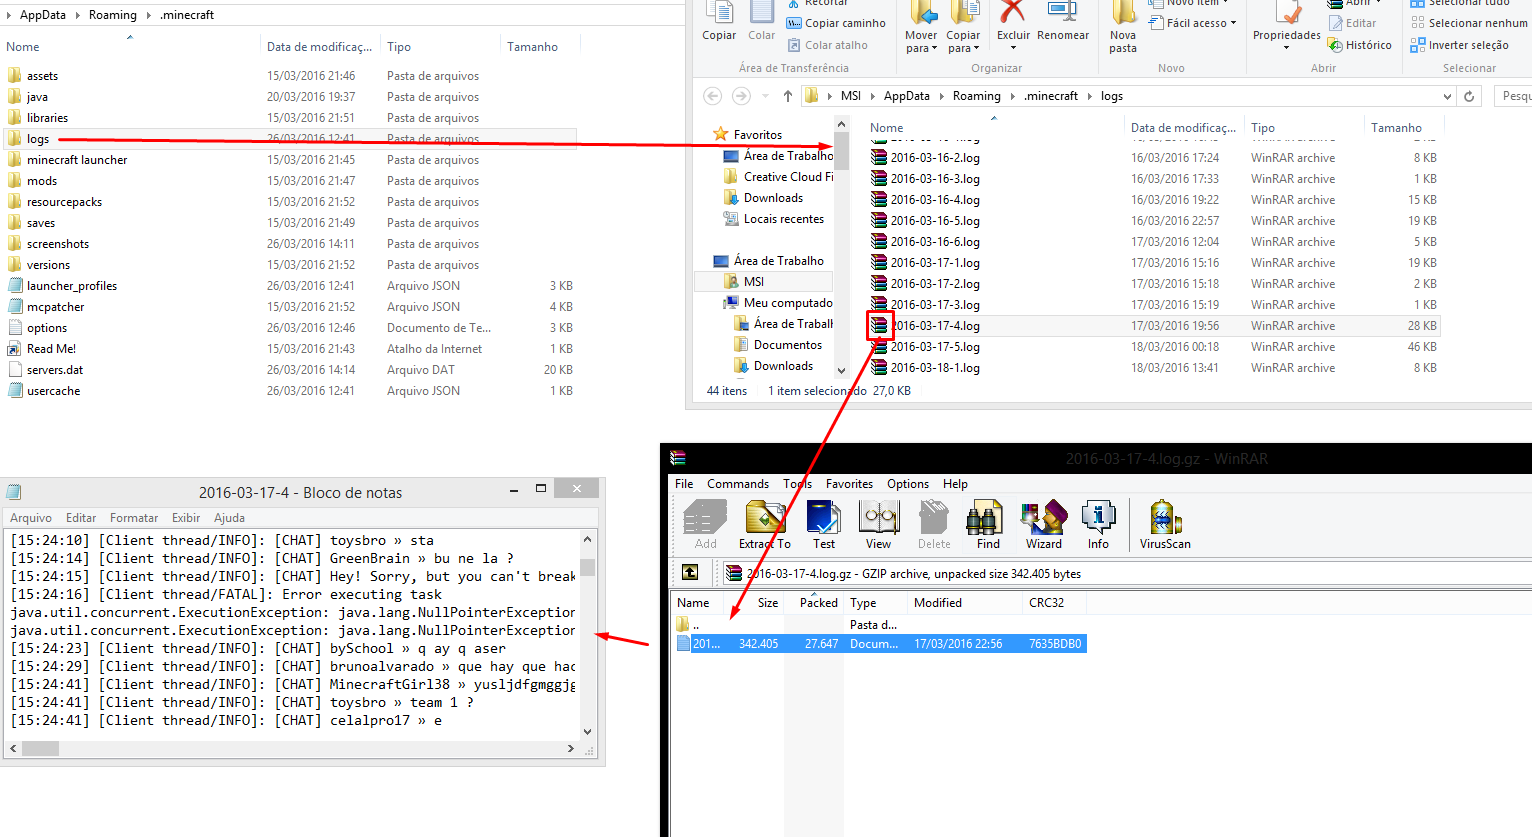Image resolution: width=1532 pixels, height=837 pixels.
Task: Expand address bar history dropdown
Action: tap(1447, 96)
